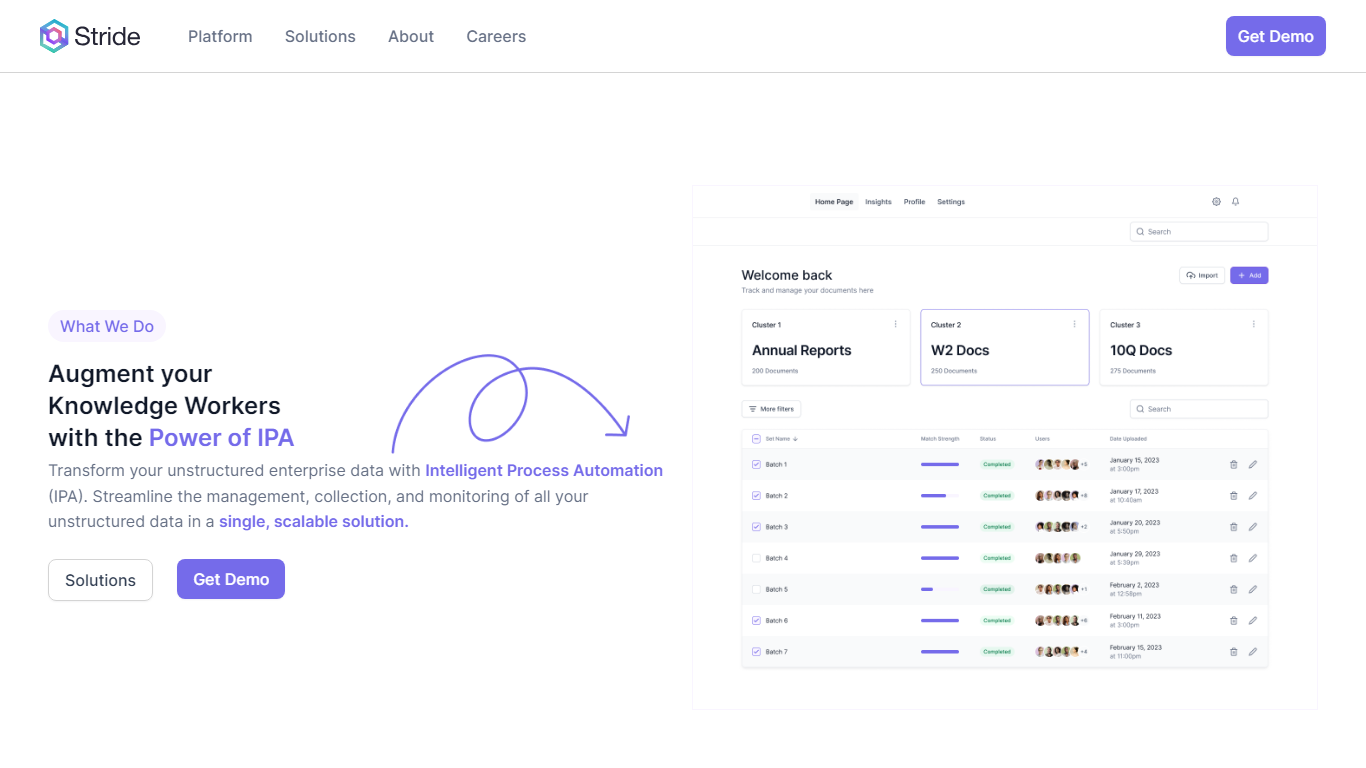Screen dimensions: 1366x768
Task: Click the Solutions button below the headline
Action: [100, 580]
